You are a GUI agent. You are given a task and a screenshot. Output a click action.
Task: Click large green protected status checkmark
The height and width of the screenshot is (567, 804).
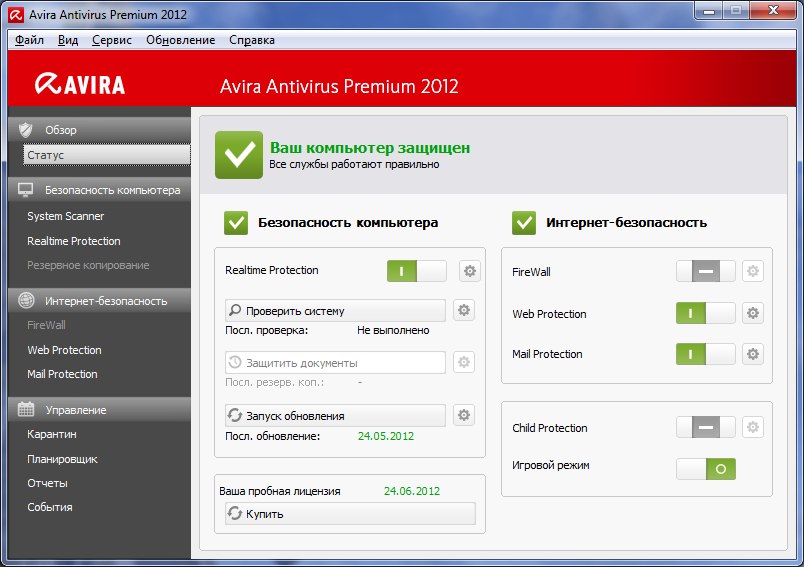pyautogui.click(x=239, y=155)
